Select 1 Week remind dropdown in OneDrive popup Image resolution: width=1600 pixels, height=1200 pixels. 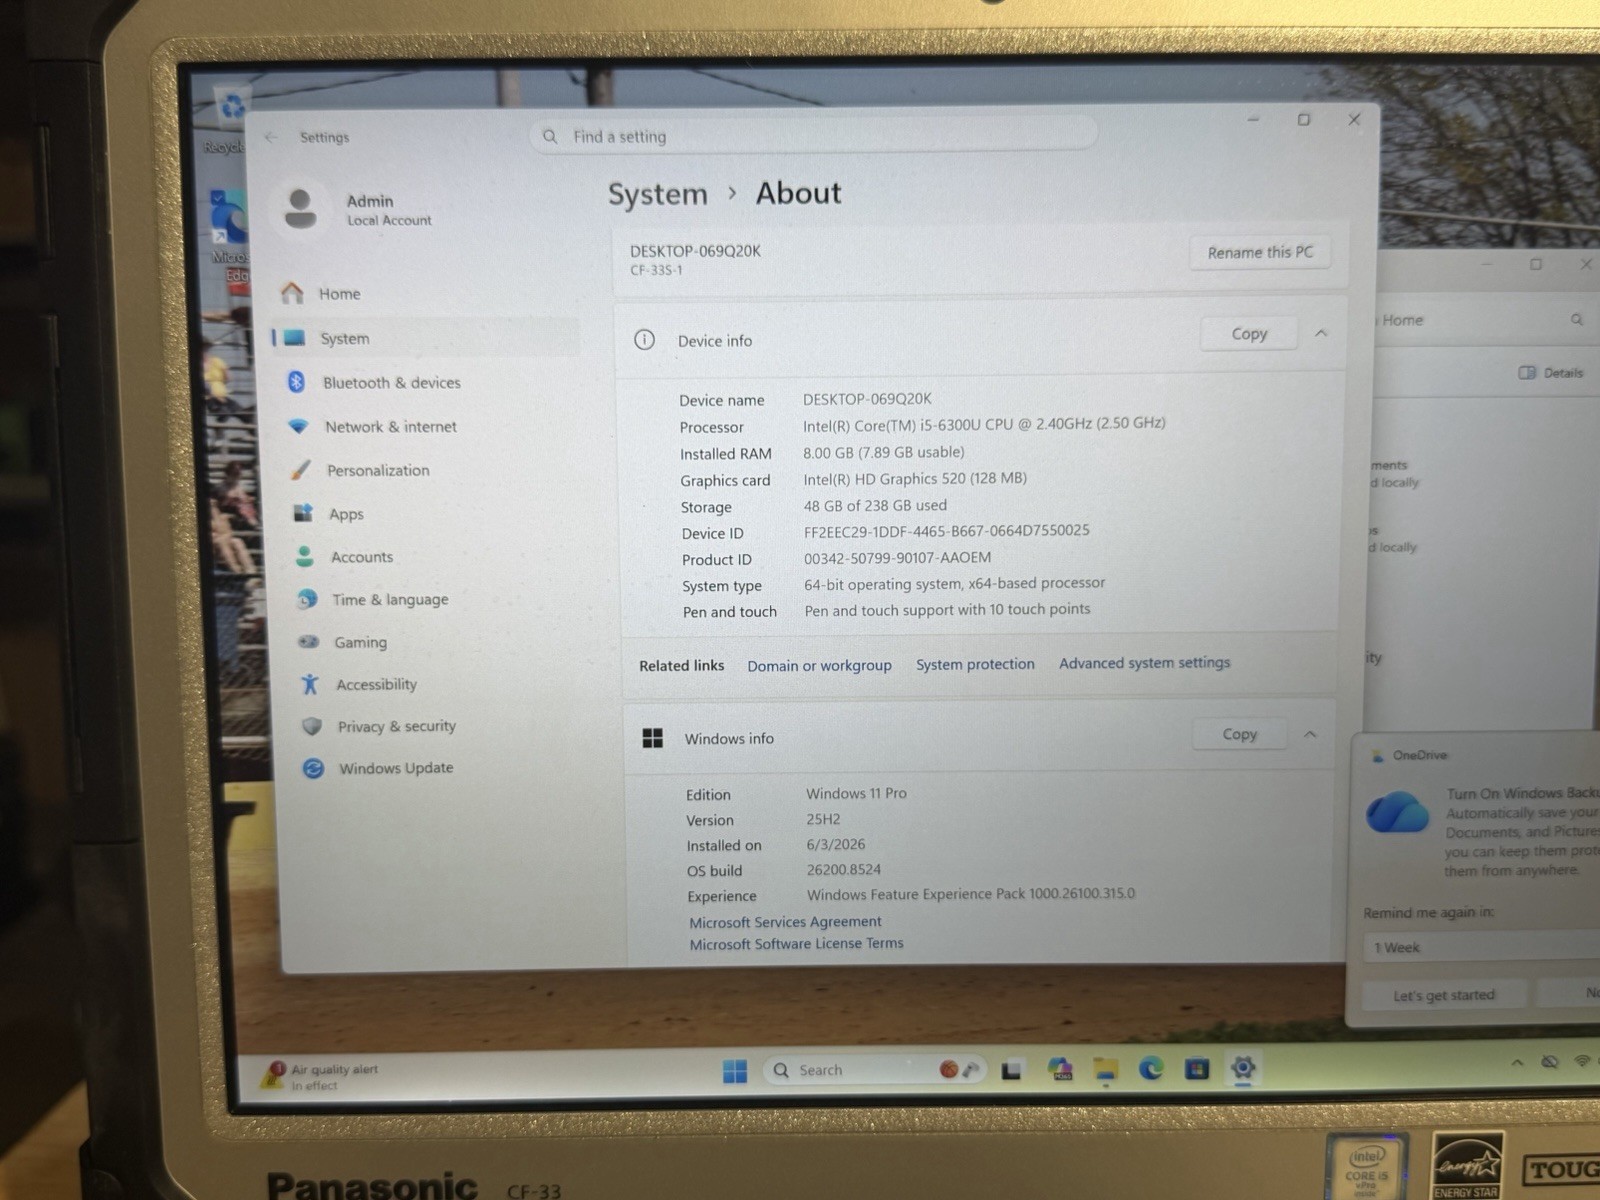click(x=1481, y=947)
